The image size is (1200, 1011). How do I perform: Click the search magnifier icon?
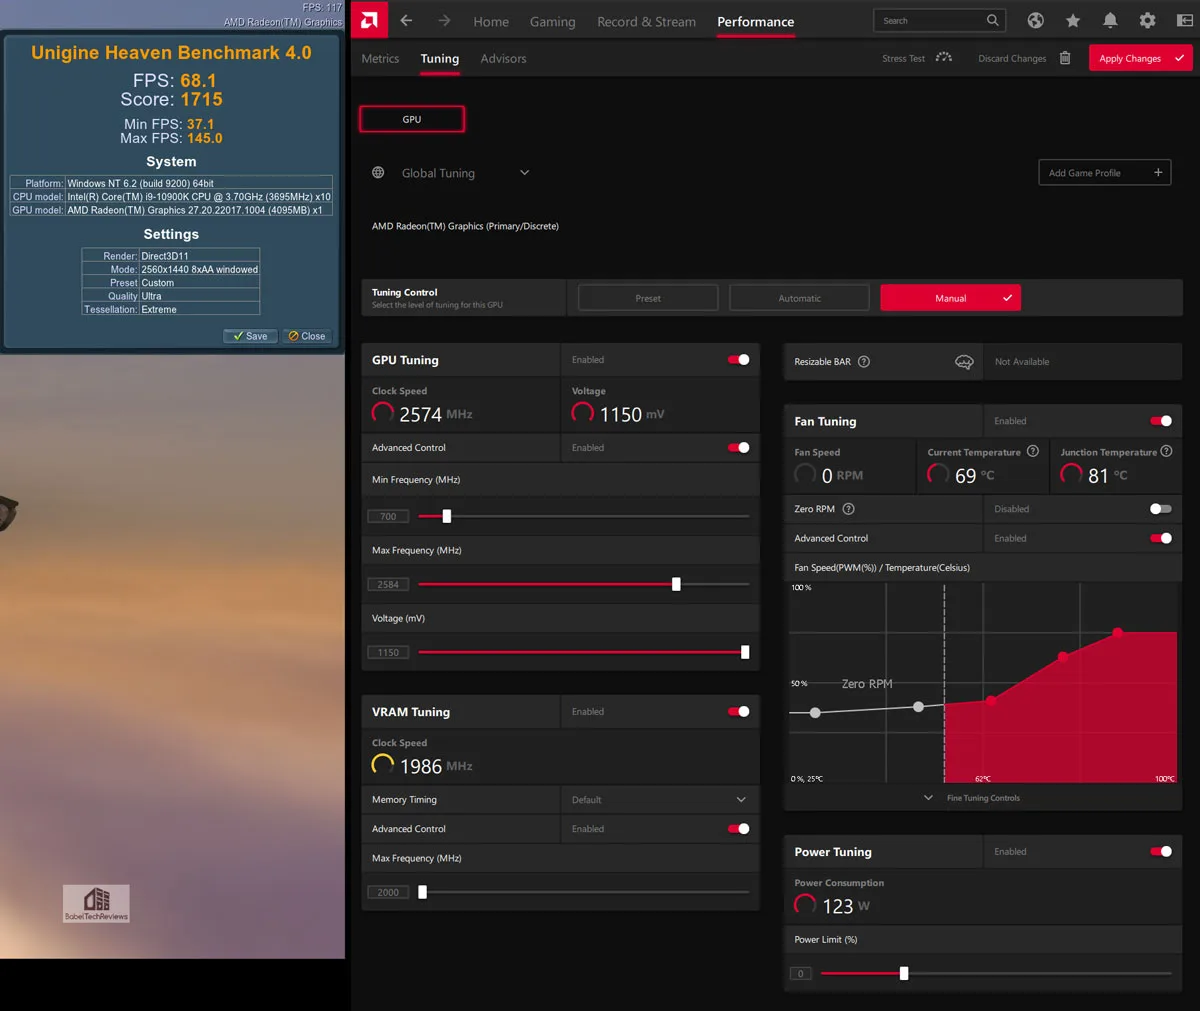(x=992, y=20)
